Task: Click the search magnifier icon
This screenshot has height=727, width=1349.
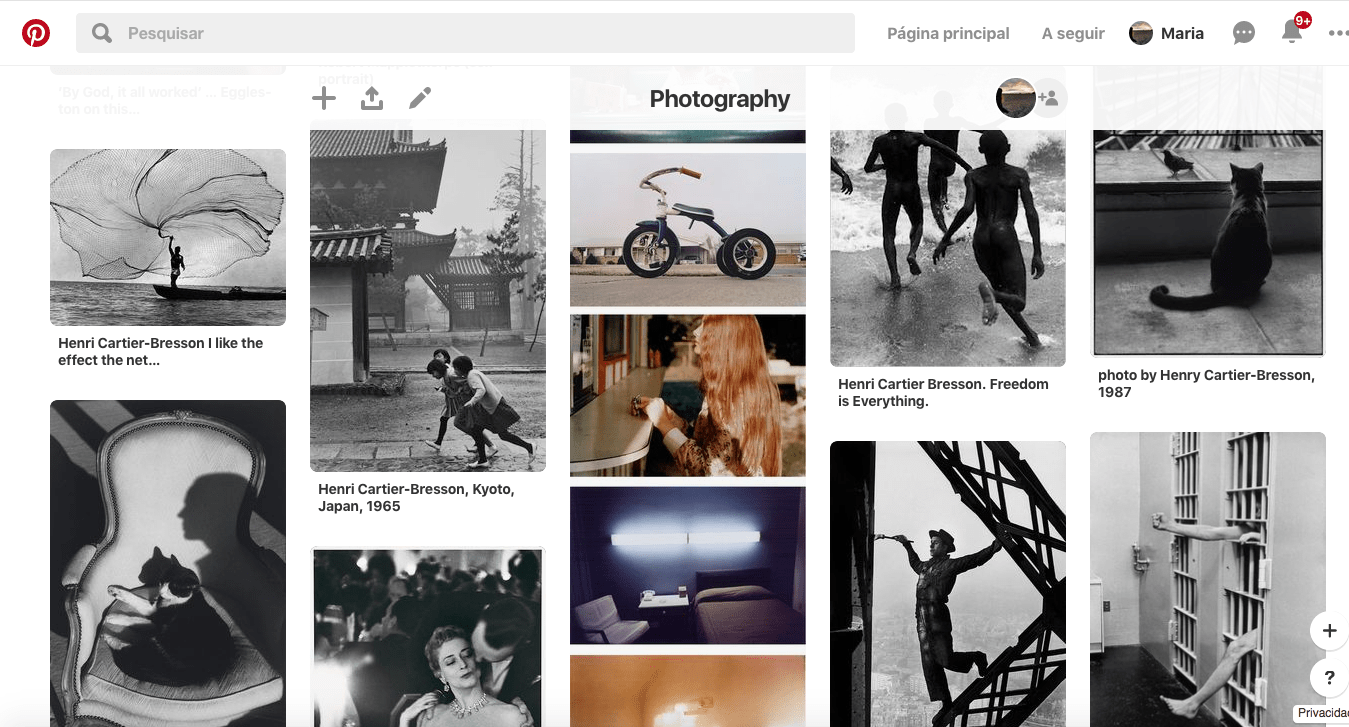Action: (102, 33)
